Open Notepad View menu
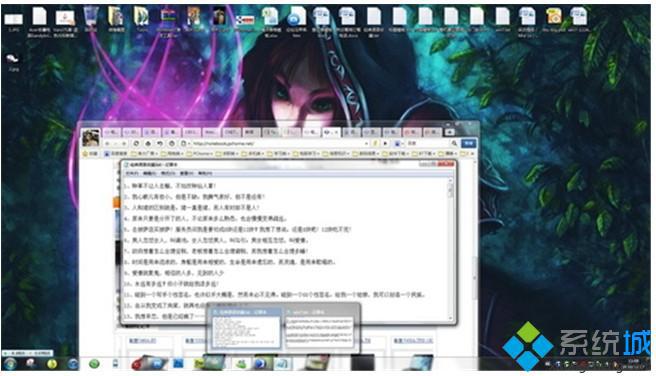The image size is (656, 376). (x=187, y=173)
